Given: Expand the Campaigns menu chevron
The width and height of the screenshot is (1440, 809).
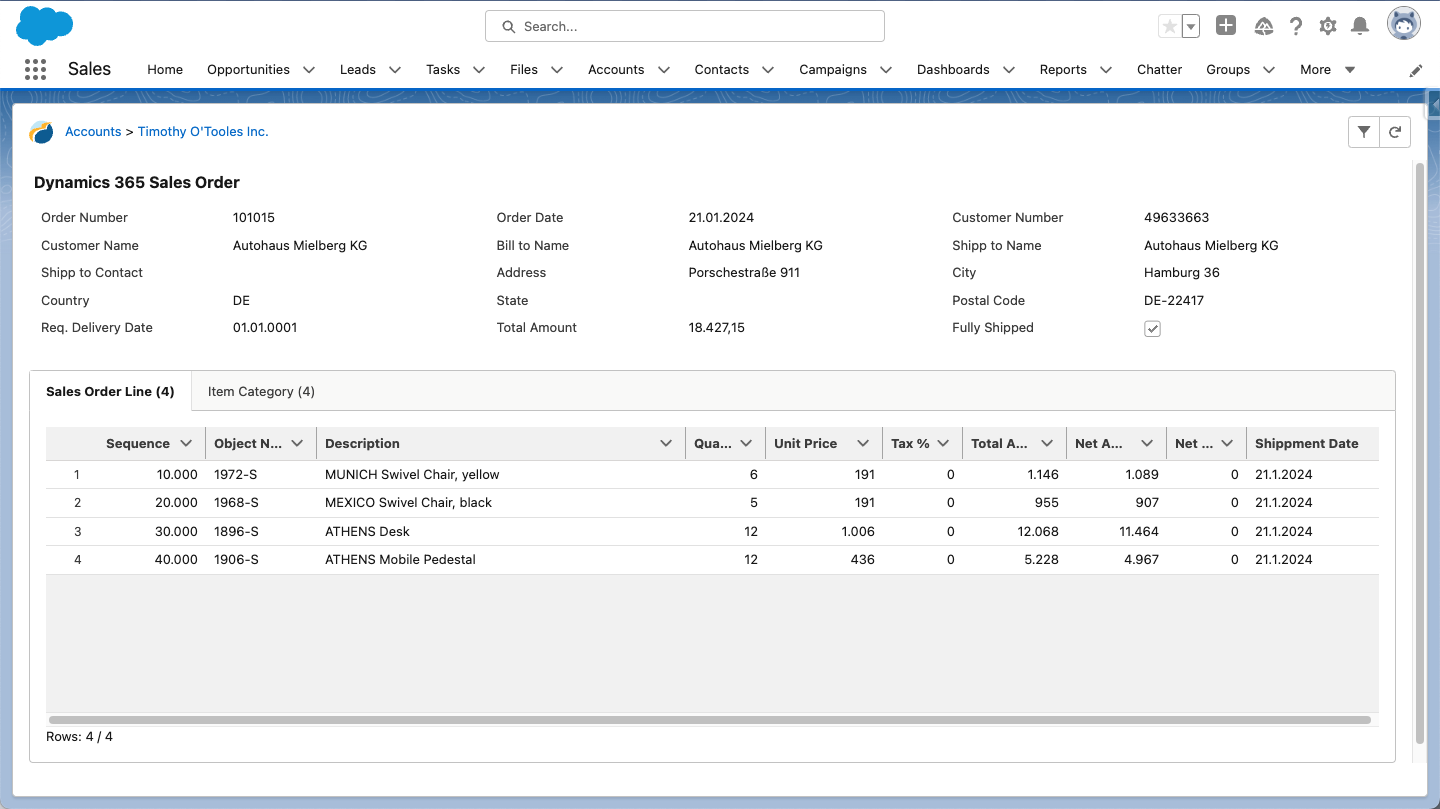Looking at the screenshot, I should click(x=886, y=70).
